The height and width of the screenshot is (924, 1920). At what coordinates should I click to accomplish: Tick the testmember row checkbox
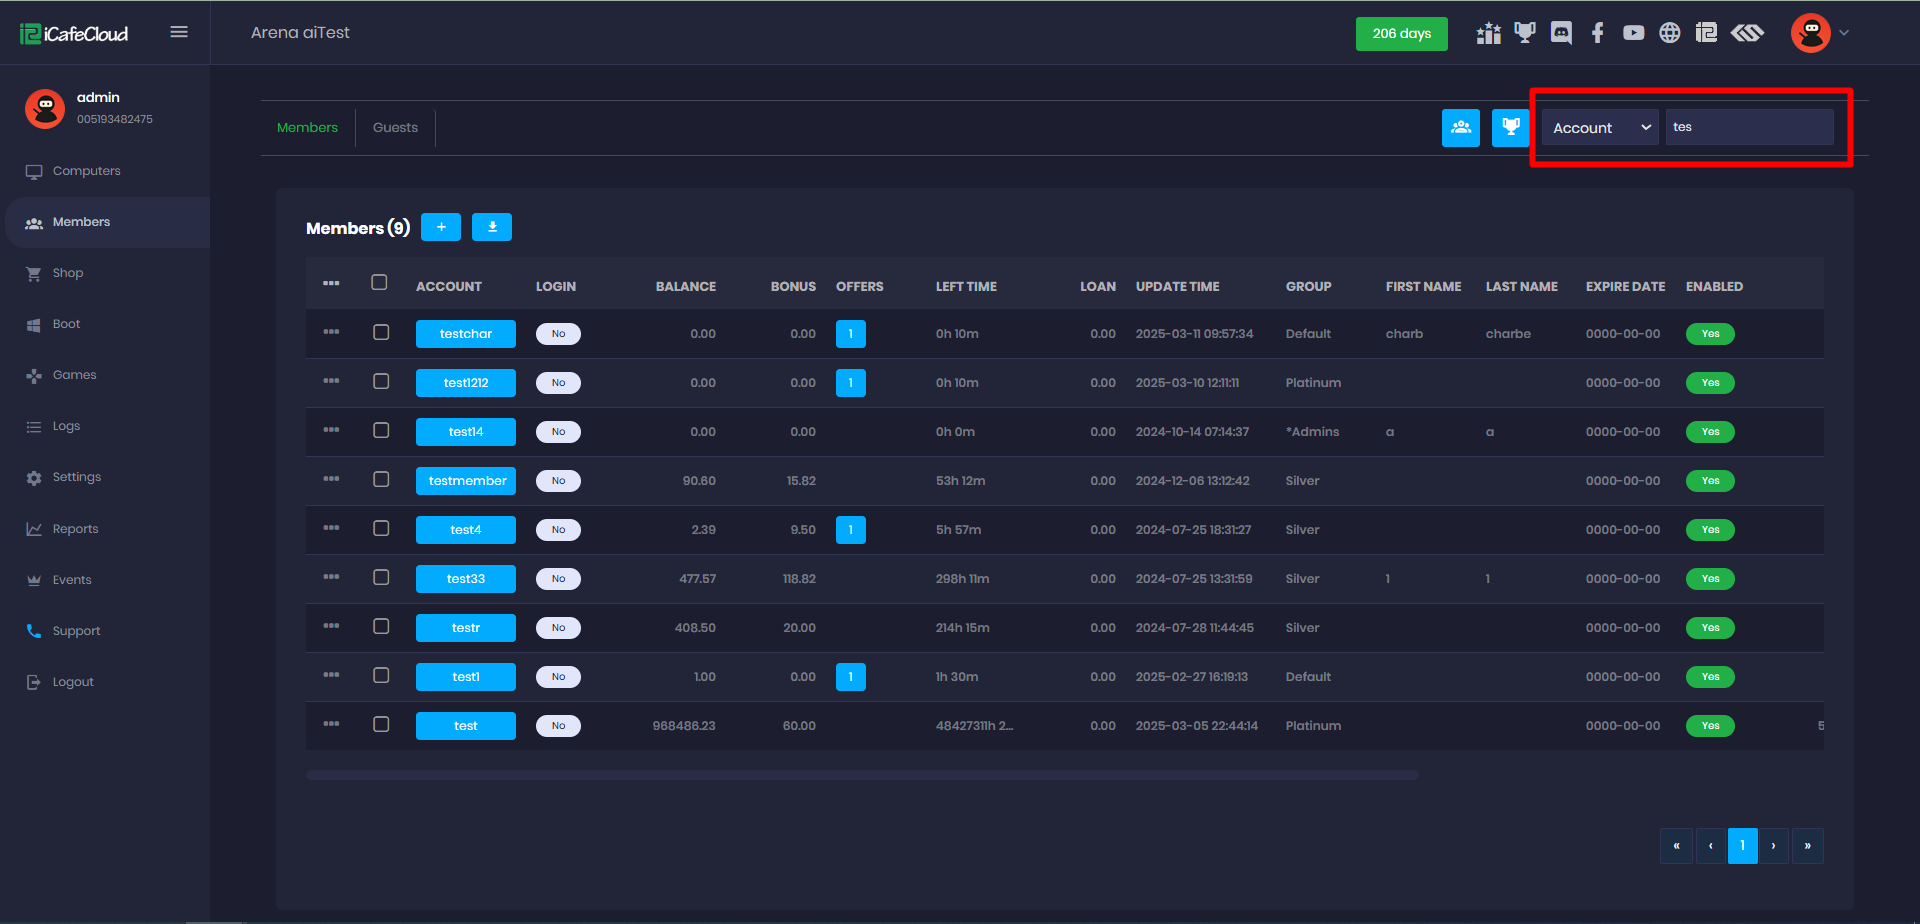point(381,479)
